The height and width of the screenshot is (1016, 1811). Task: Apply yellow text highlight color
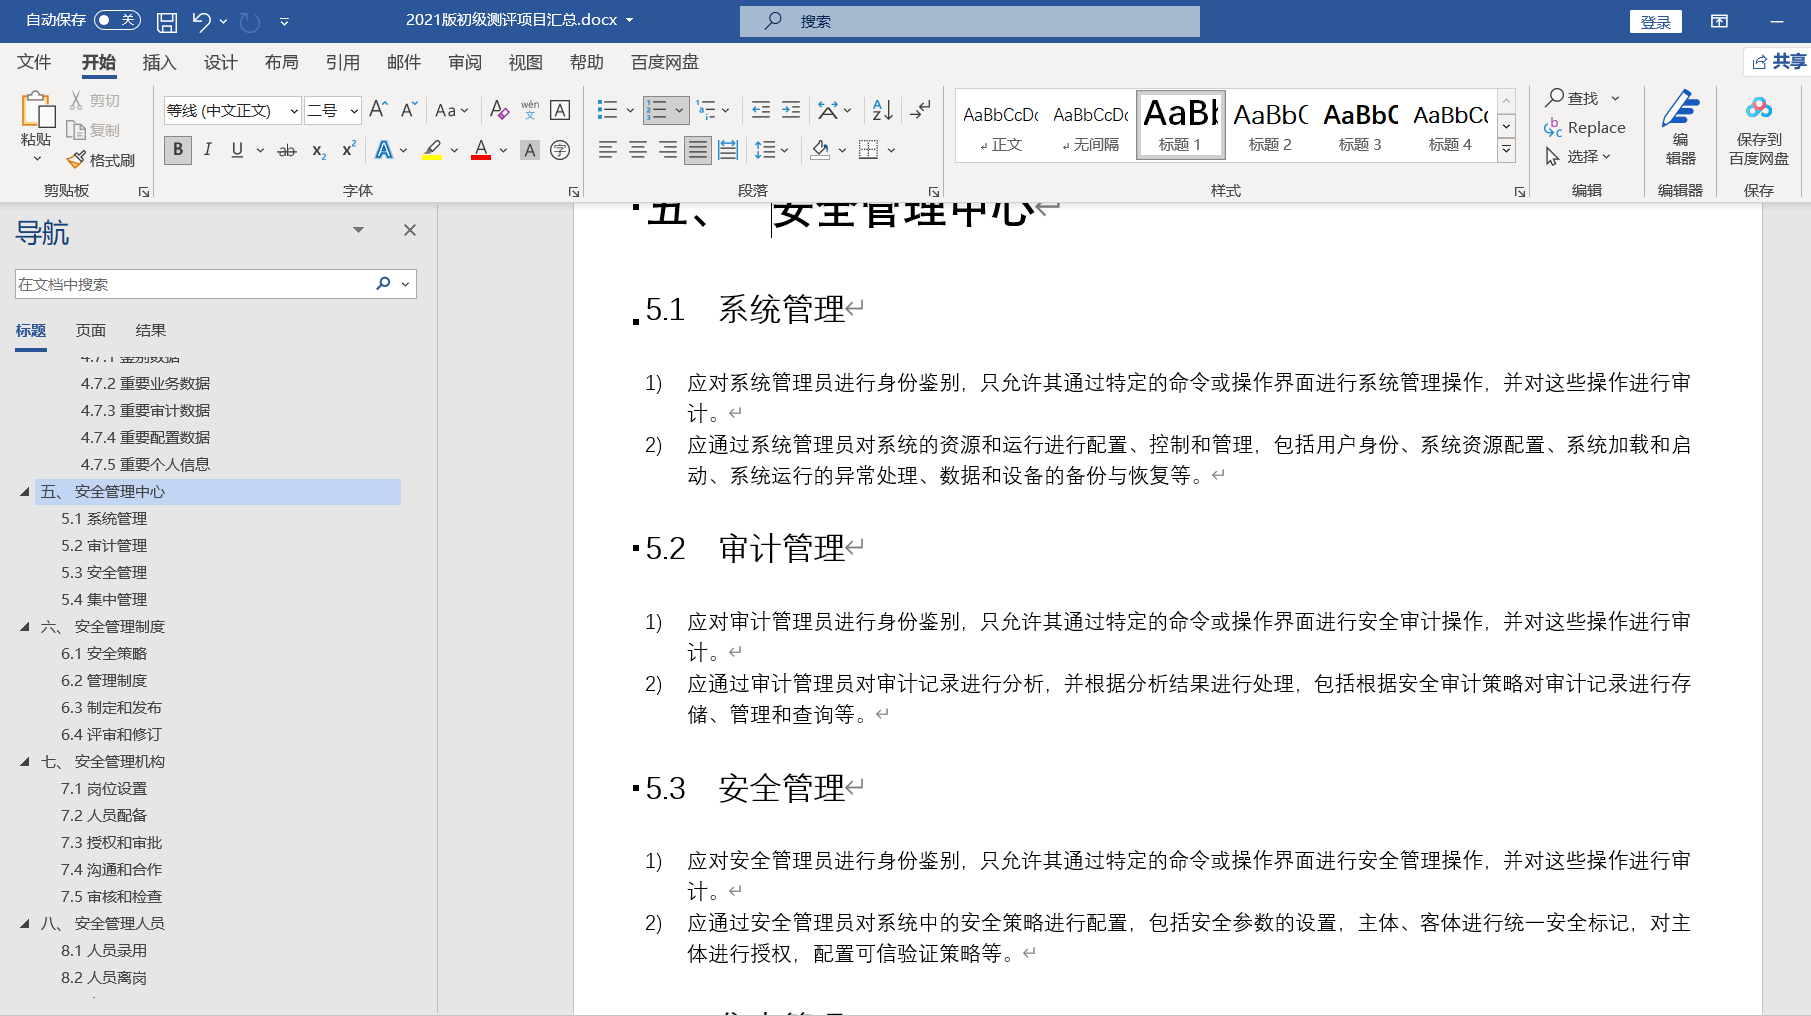[x=432, y=150]
